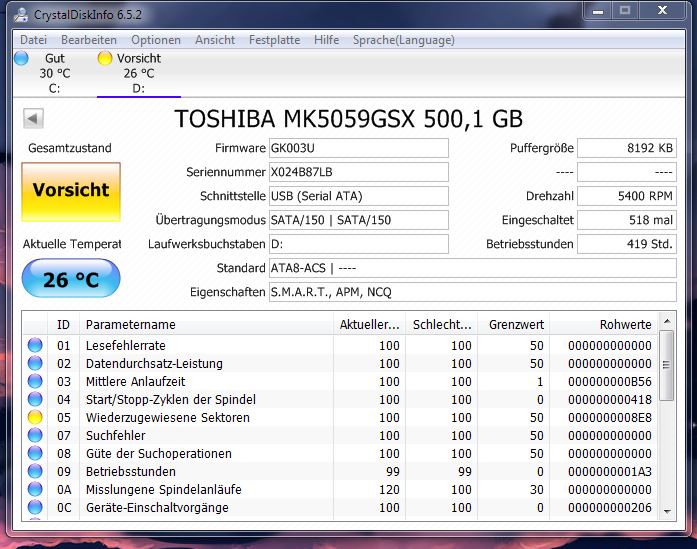Image resolution: width=697 pixels, height=549 pixels.
Task: Click the 26 °C temperature button
Action: point(71,279)
